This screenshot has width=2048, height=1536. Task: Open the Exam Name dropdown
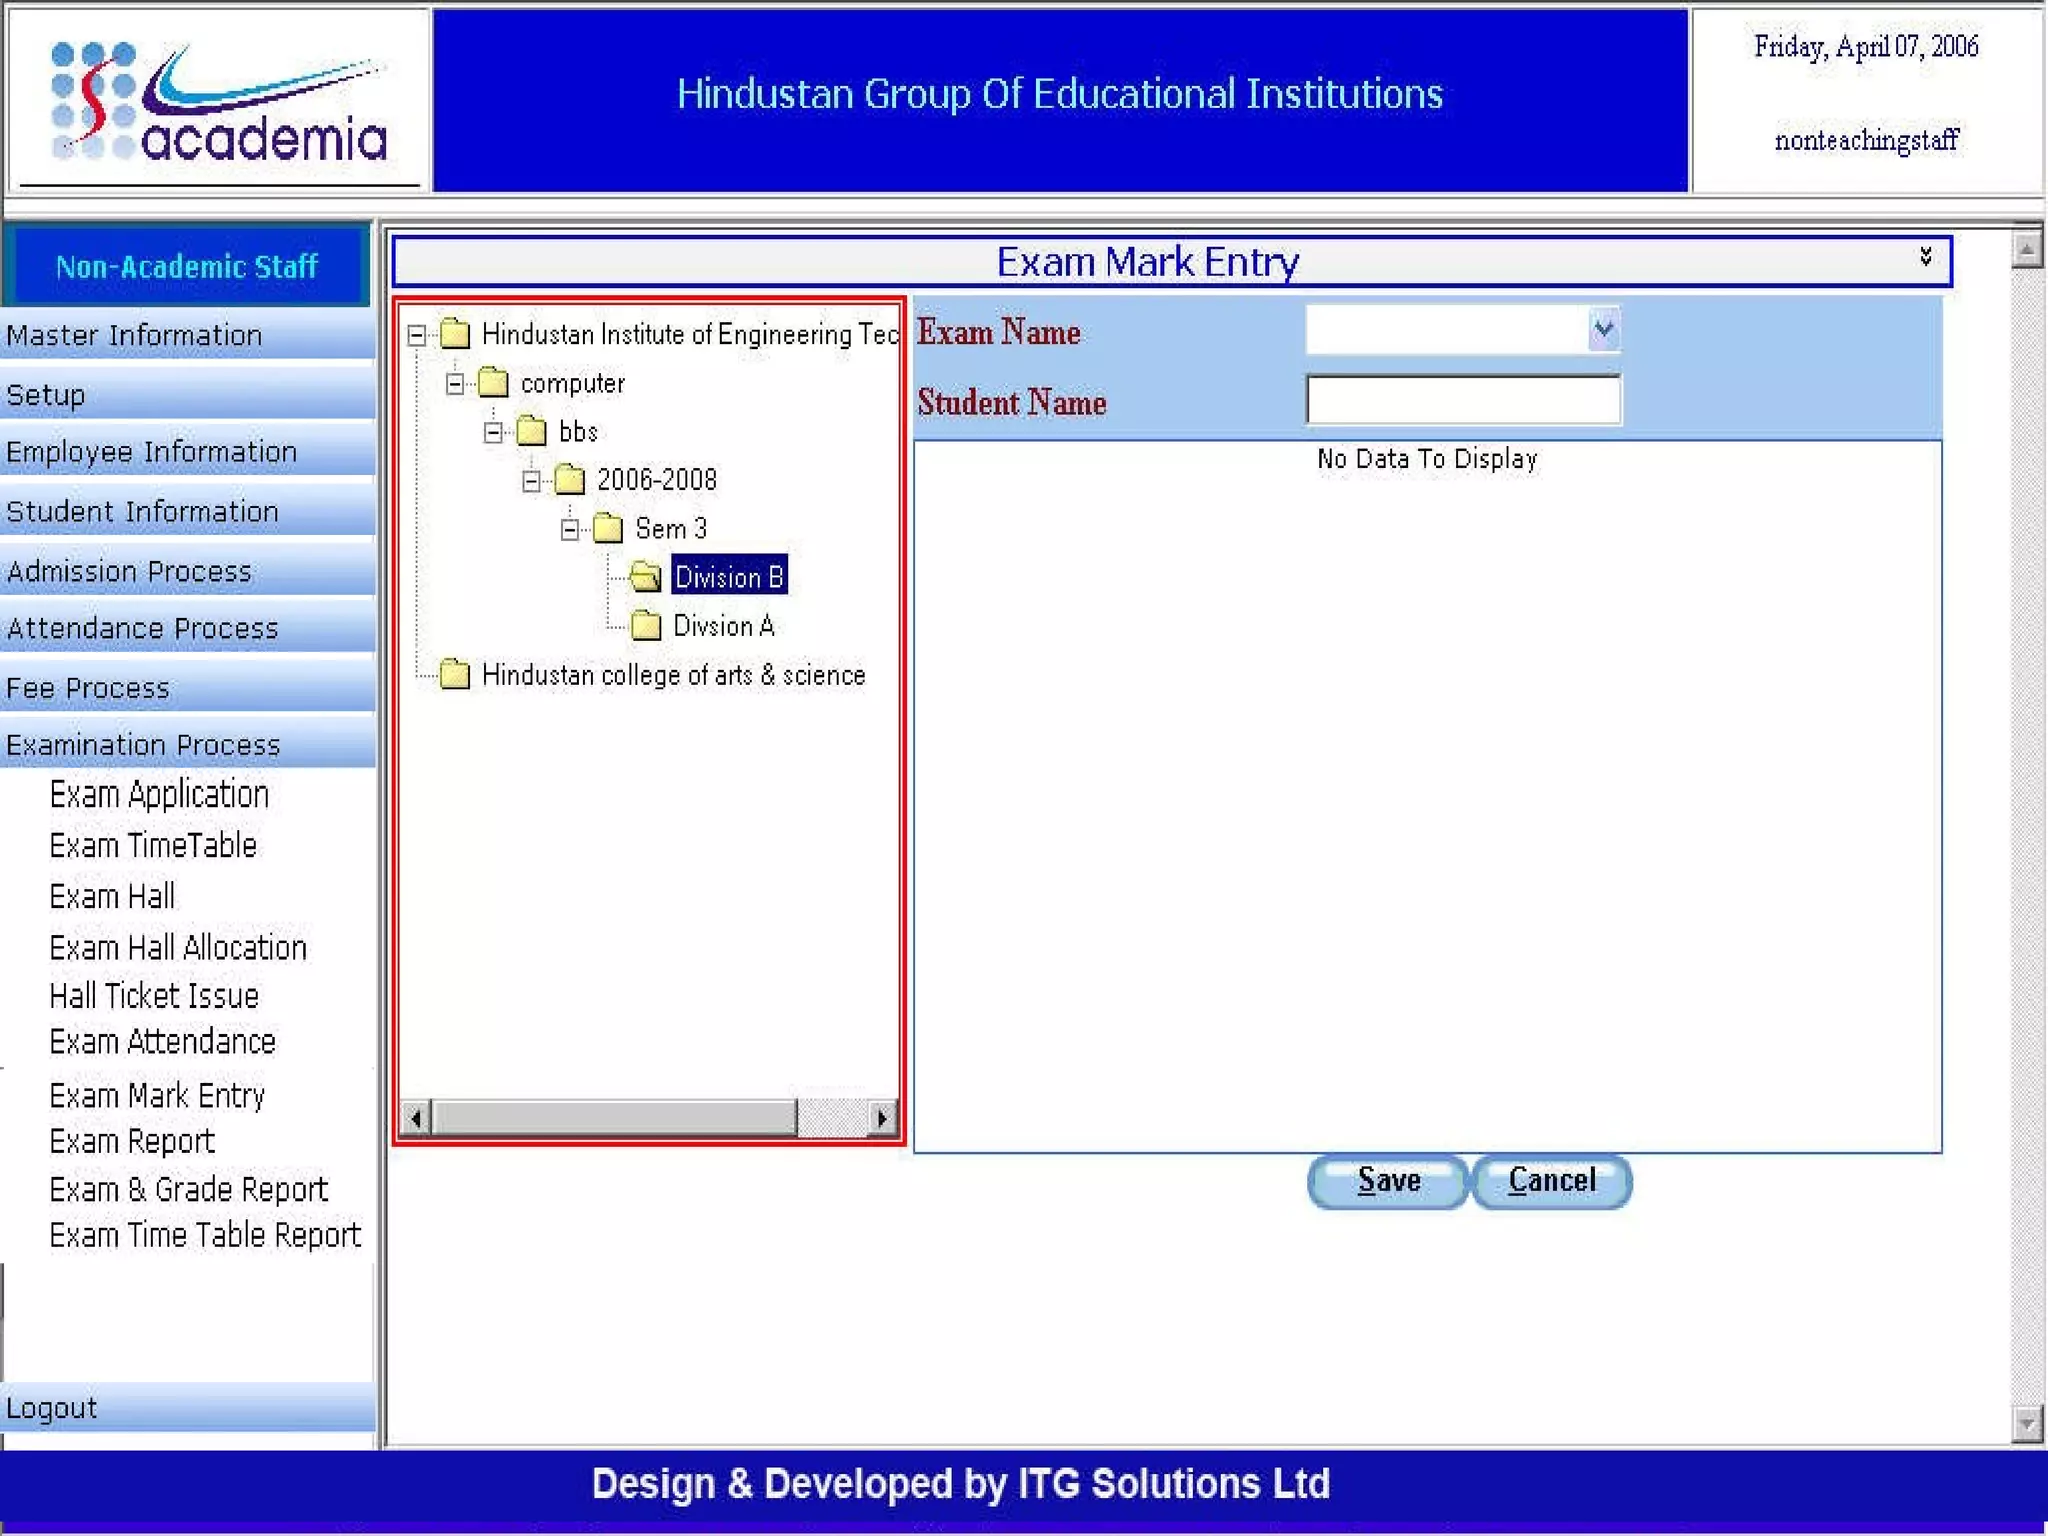tap(1602, 329)
